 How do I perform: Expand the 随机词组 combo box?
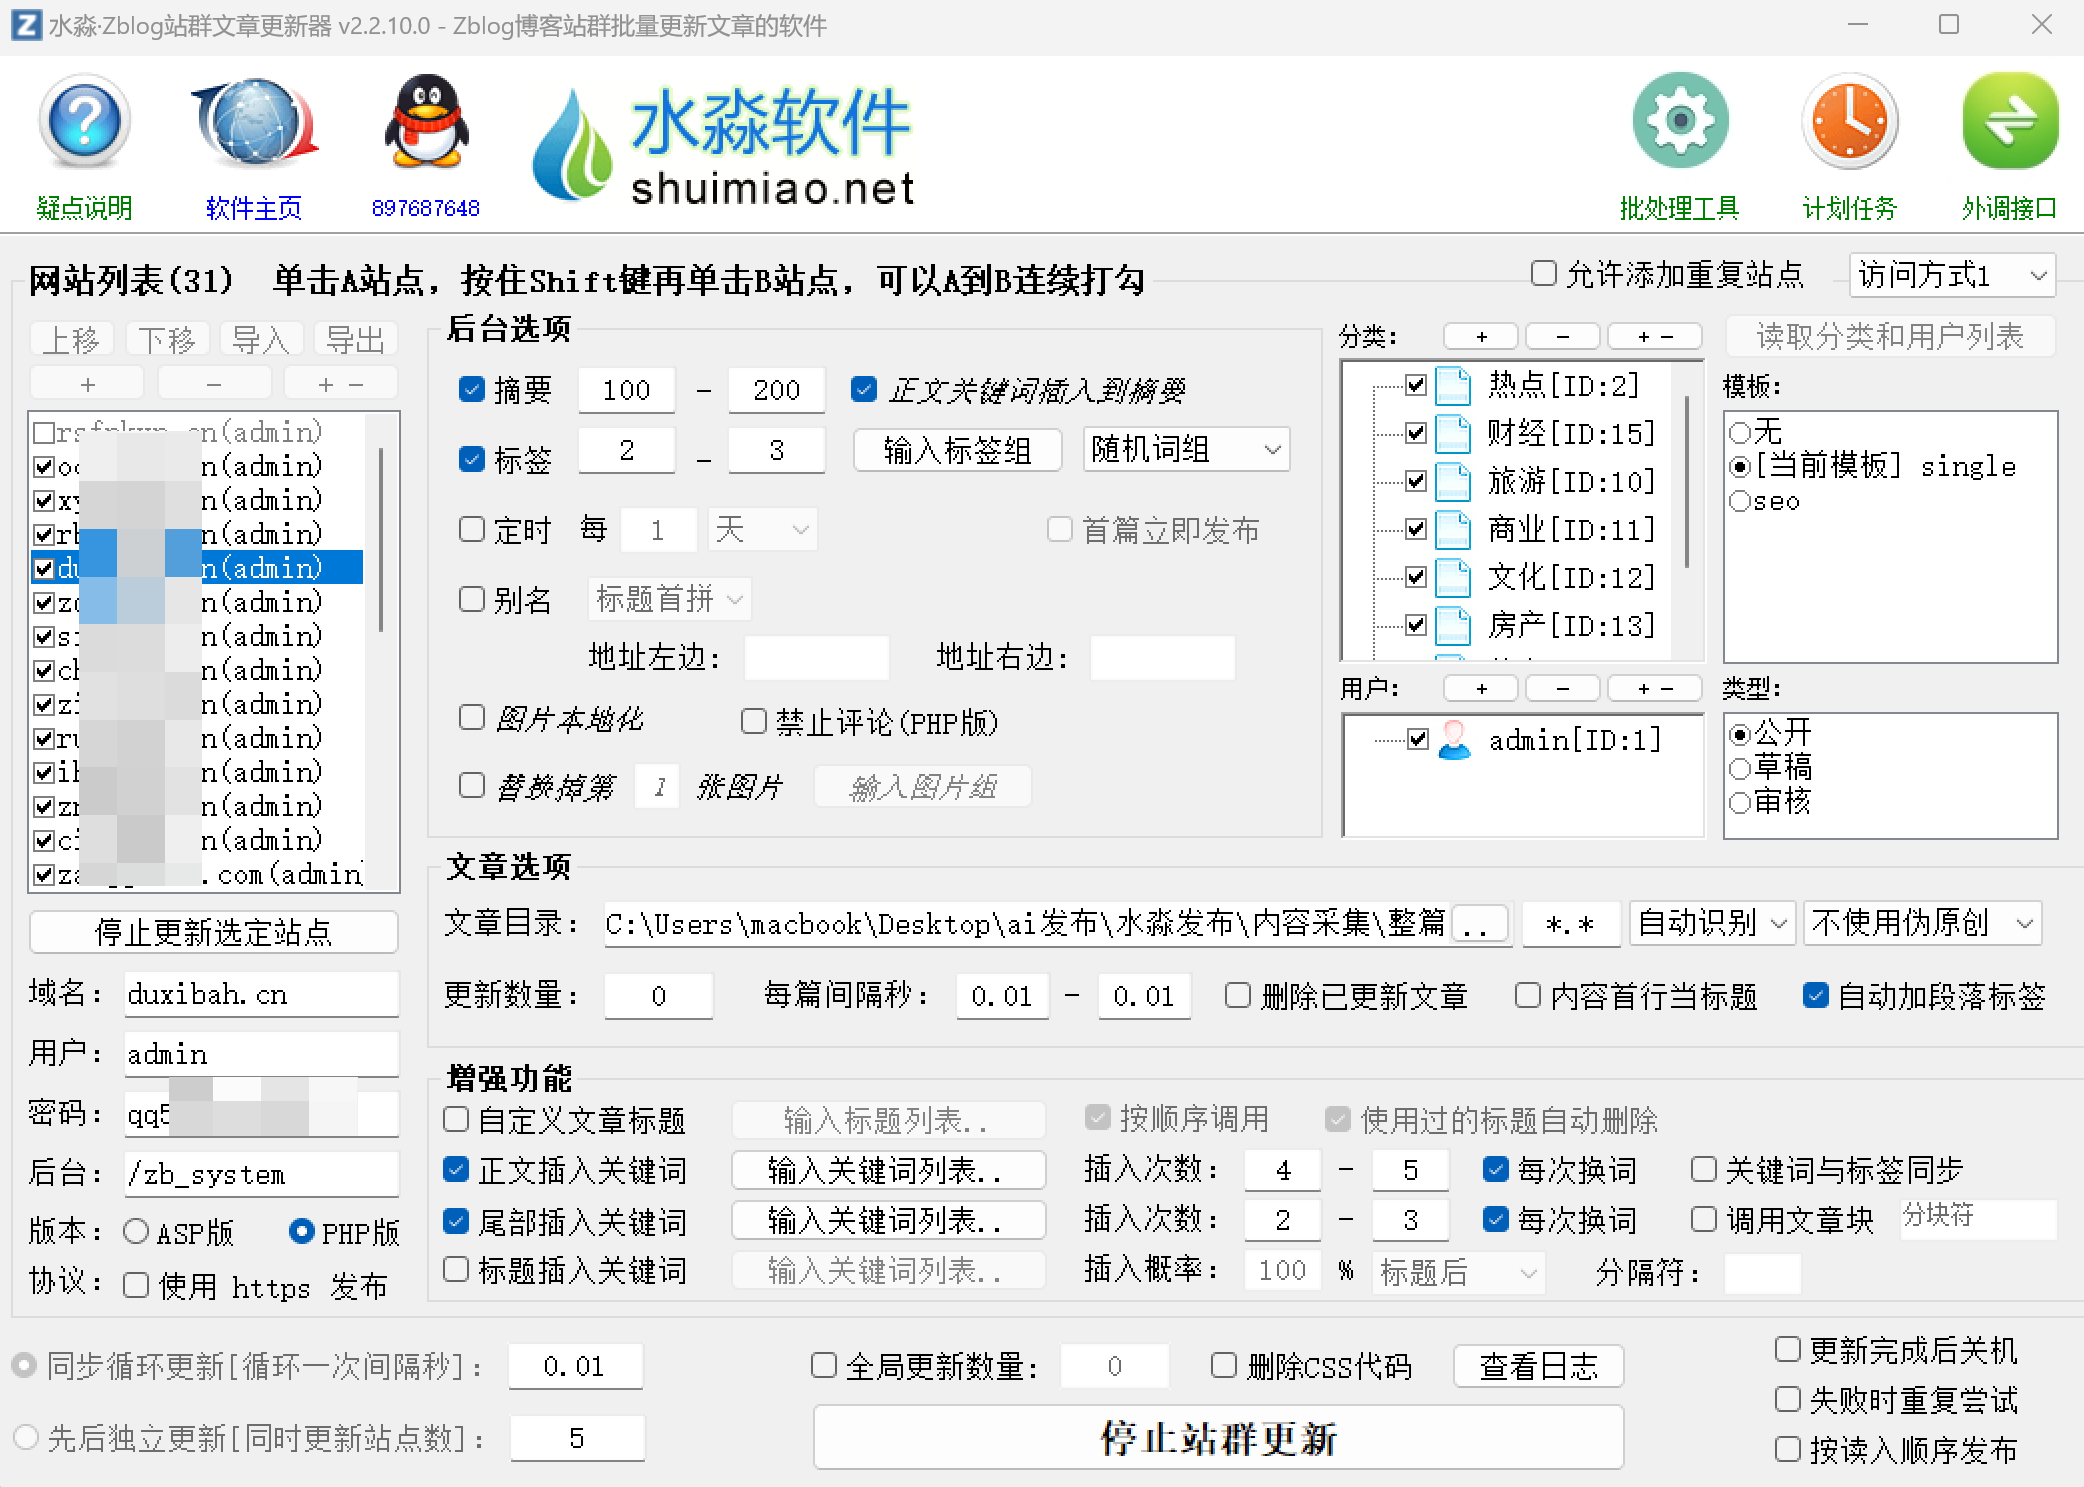tap(1186, 450)
